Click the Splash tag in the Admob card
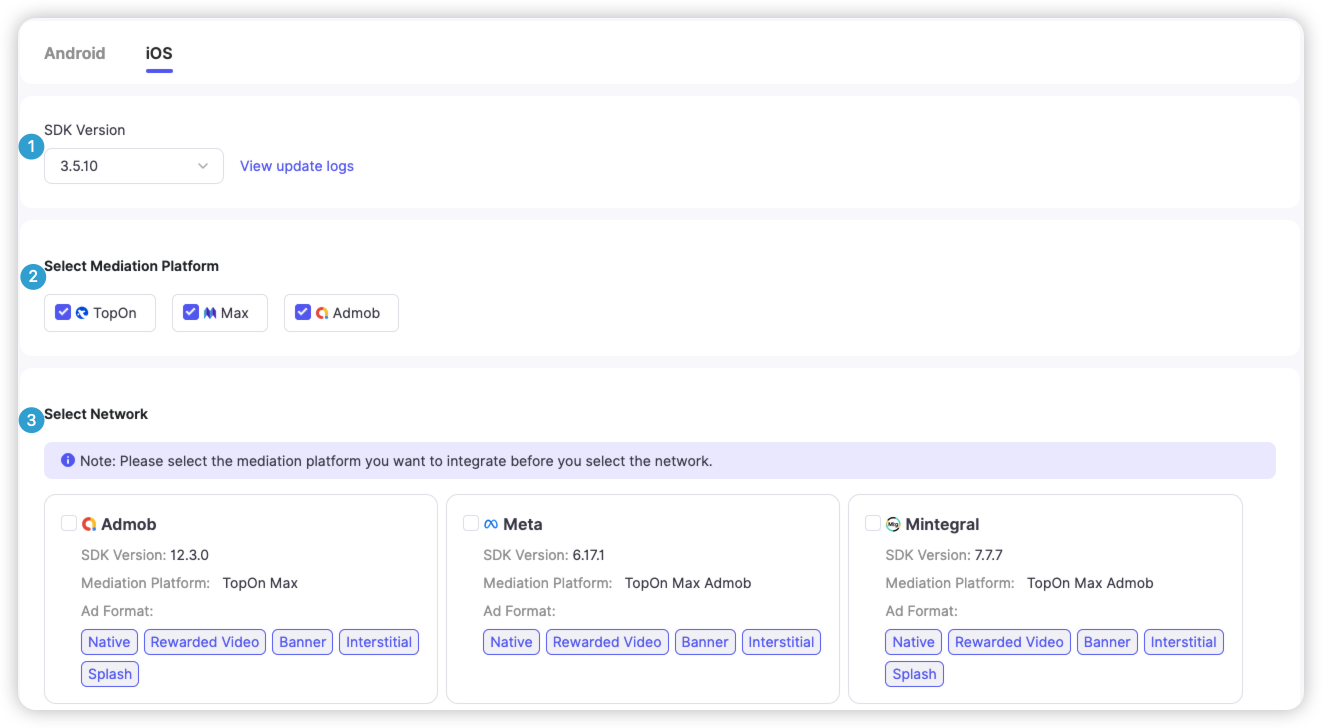 tap(110, 674)
